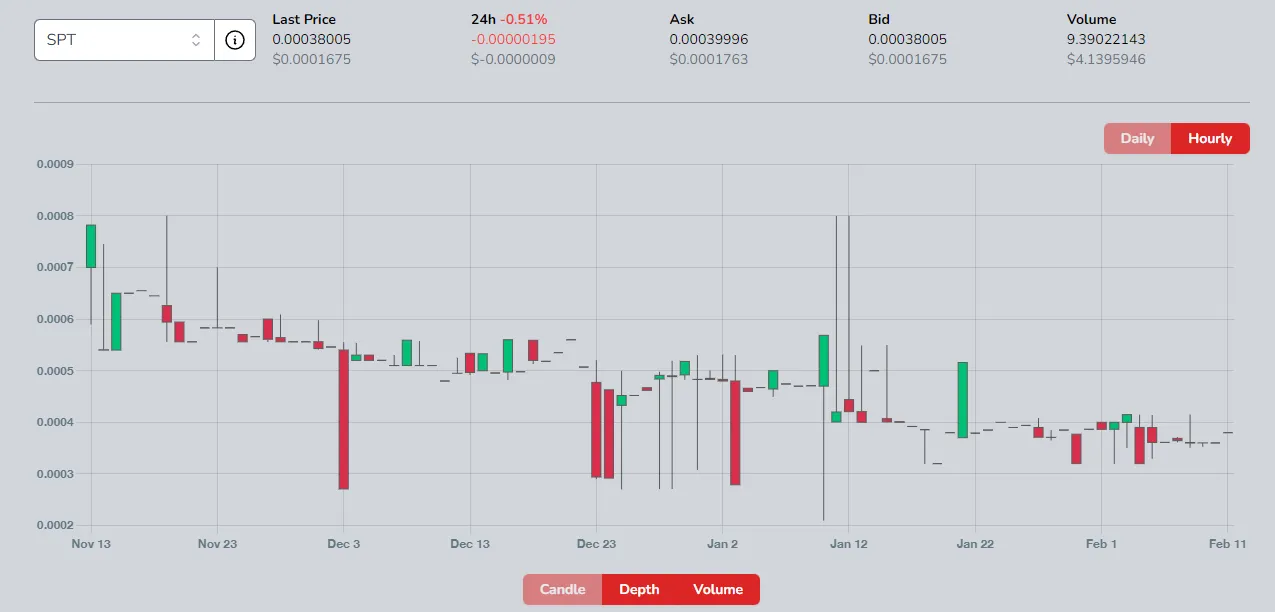Open the SPT token selector dropdown
Viewport: 1275px width, 612px height.
pos(125,40)
